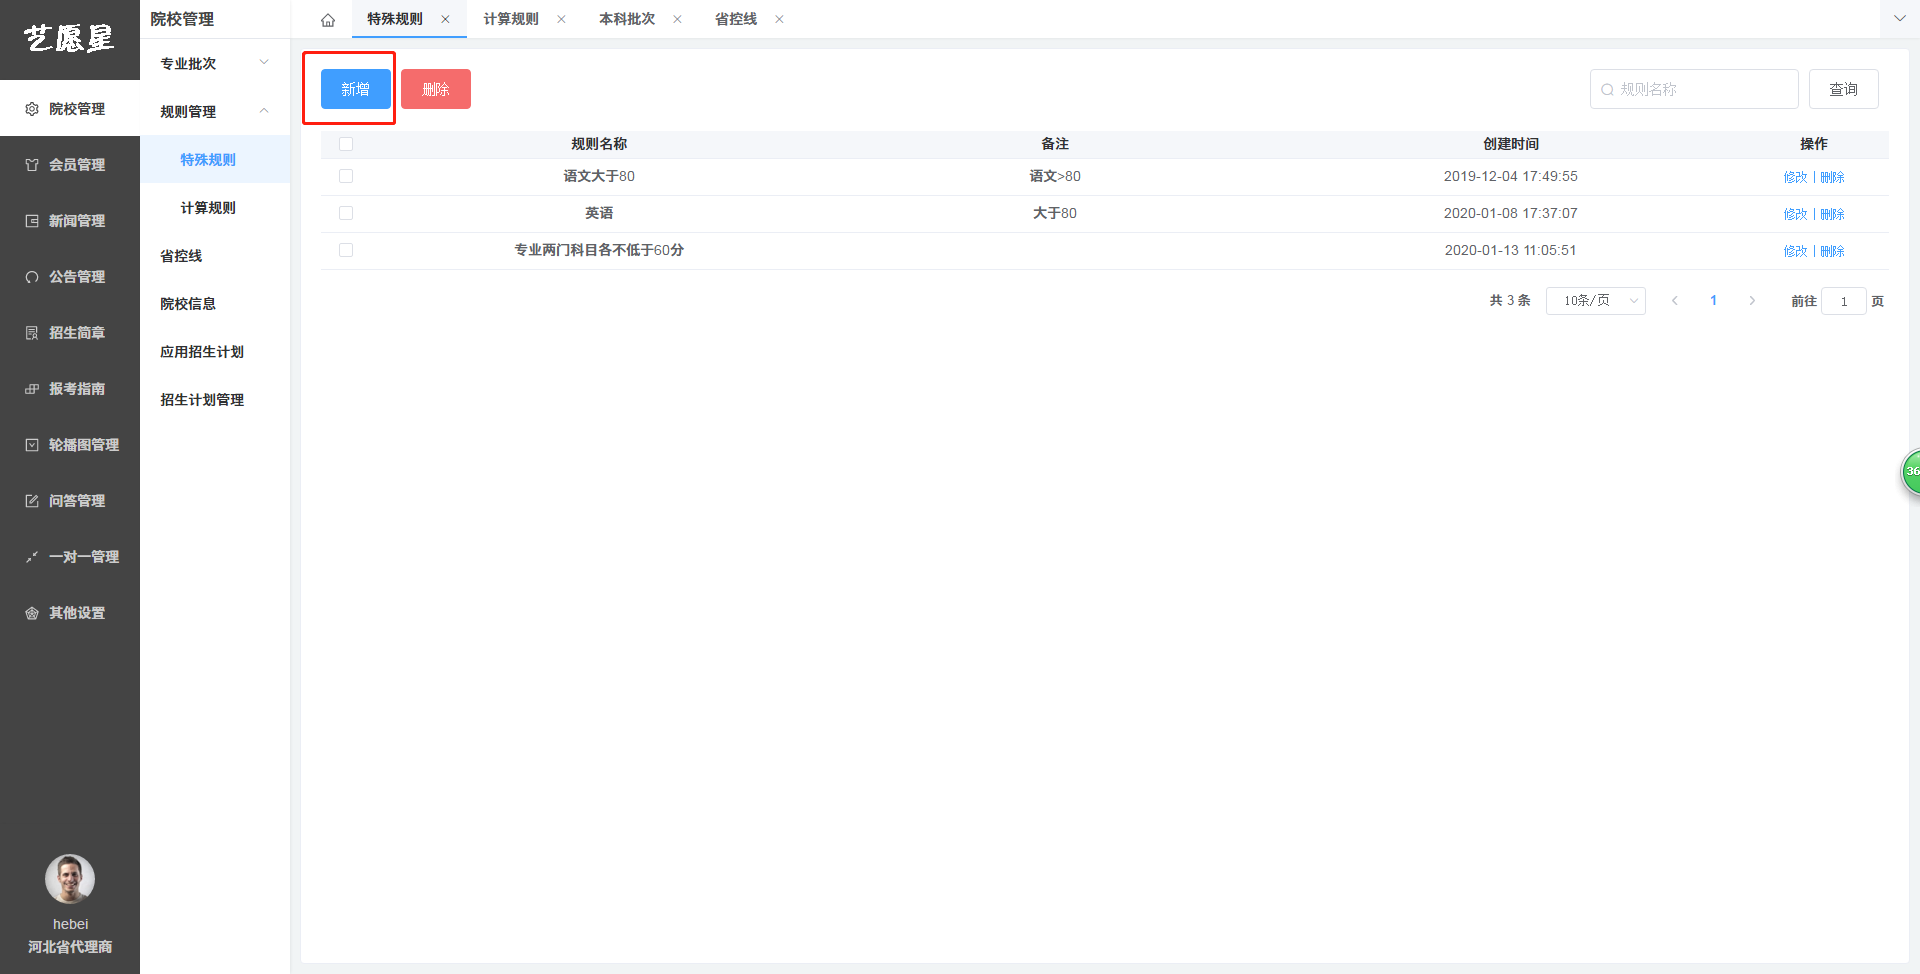Image resolution: width=1920 pixels, height=974 pixels.
Task: Close the 省控线 tab
Action: 779,19
